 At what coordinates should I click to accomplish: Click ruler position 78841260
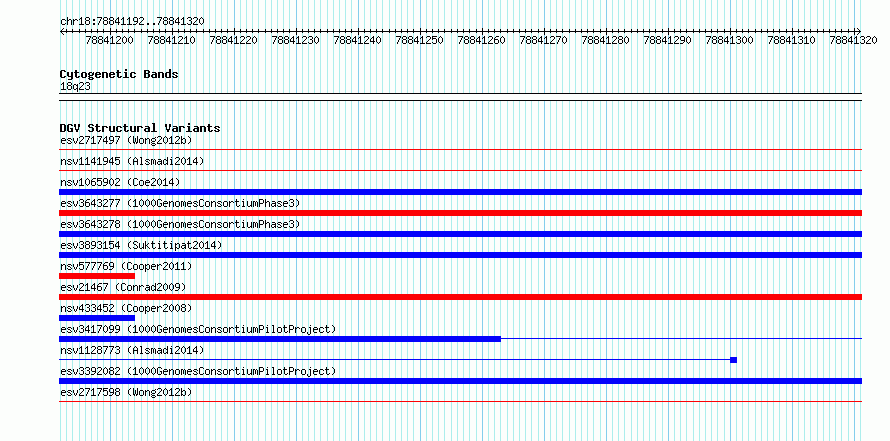(x=481, y=40)
